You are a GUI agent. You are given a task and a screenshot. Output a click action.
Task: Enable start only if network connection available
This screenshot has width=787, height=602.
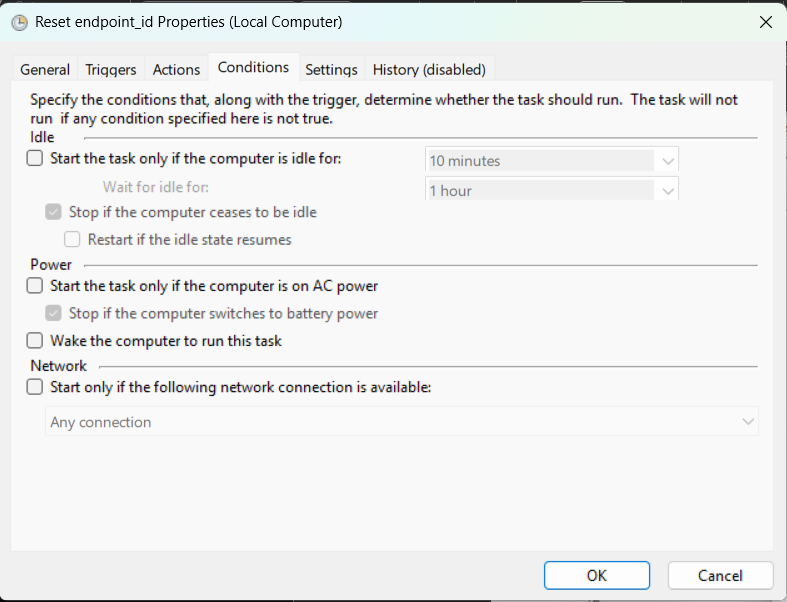click(35, 387)
